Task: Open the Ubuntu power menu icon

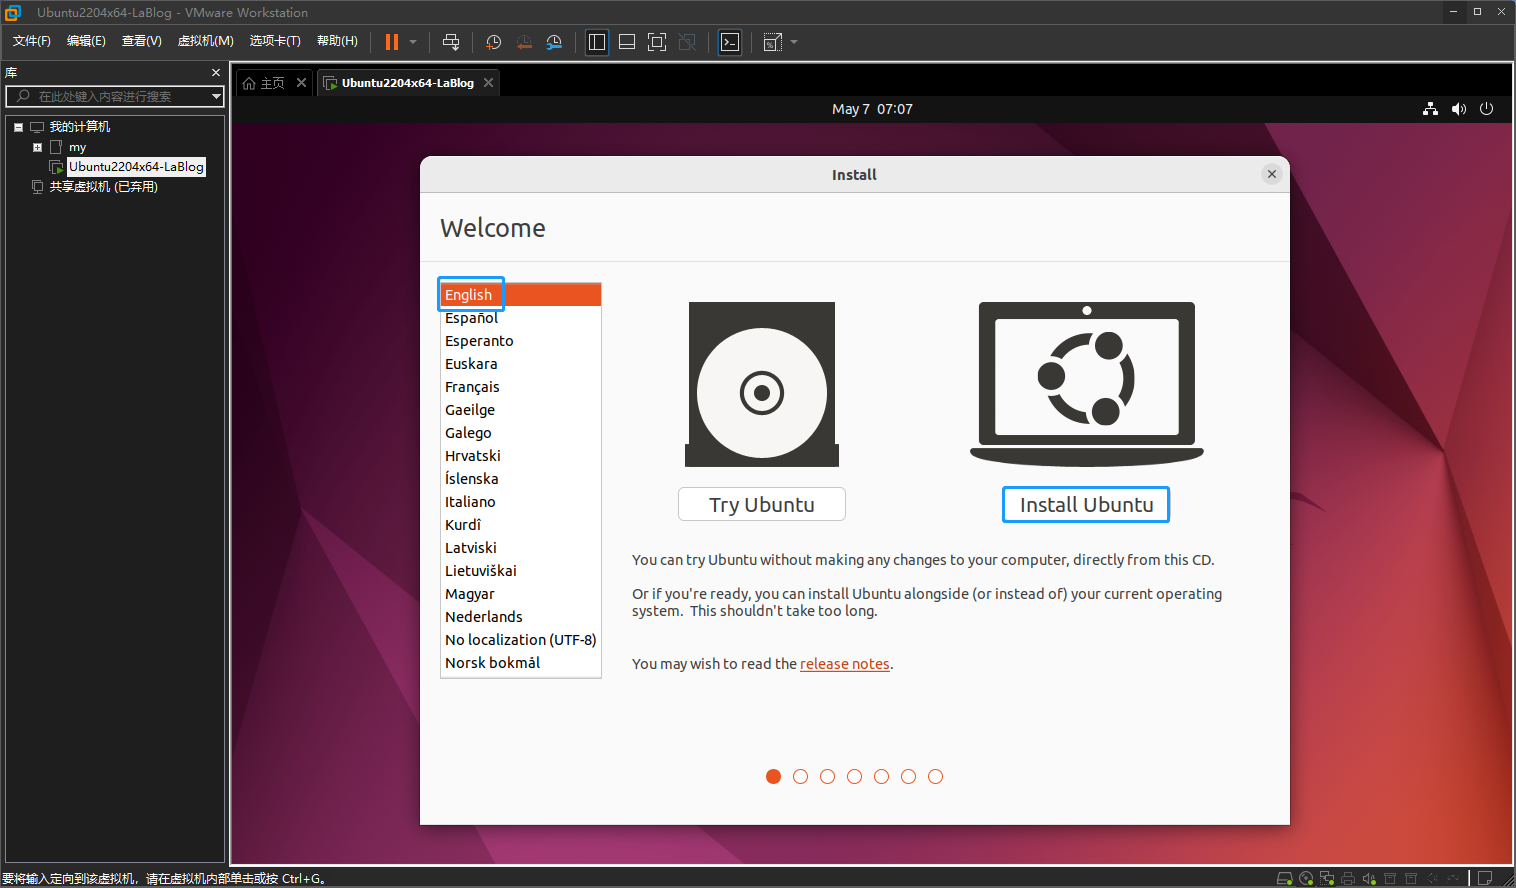Action: pos(1487,109)
